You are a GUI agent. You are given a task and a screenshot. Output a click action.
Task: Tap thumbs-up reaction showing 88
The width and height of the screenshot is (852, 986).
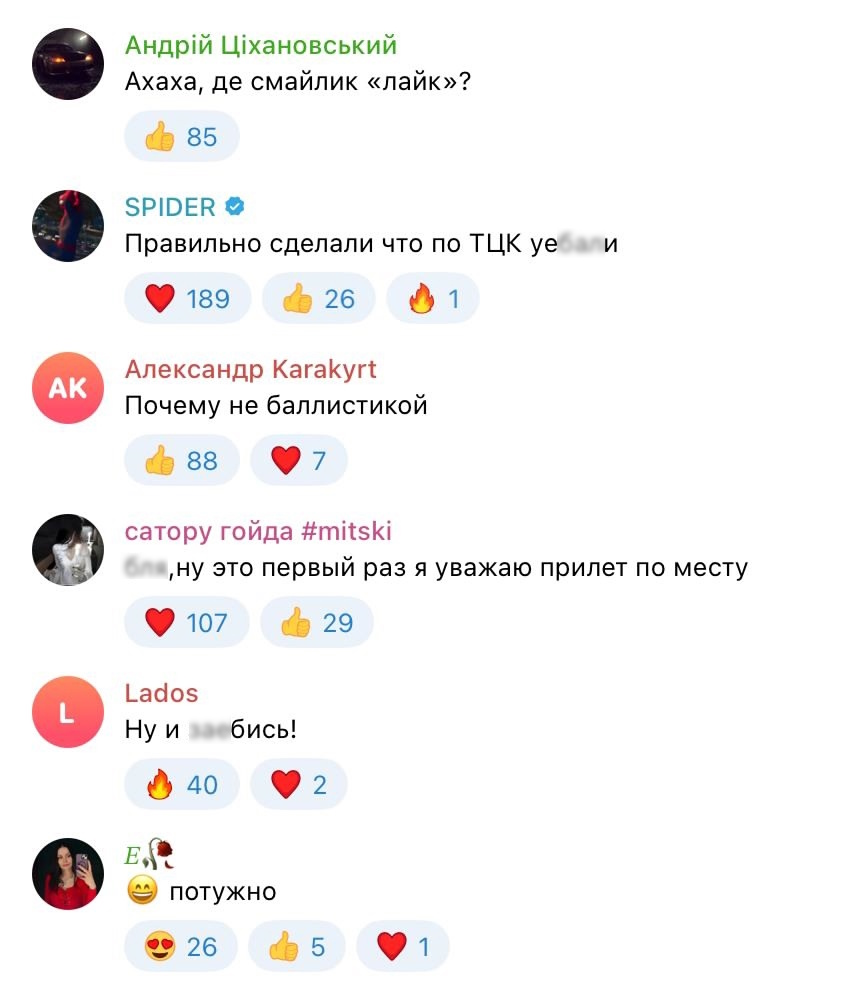(x=182, y=460)
